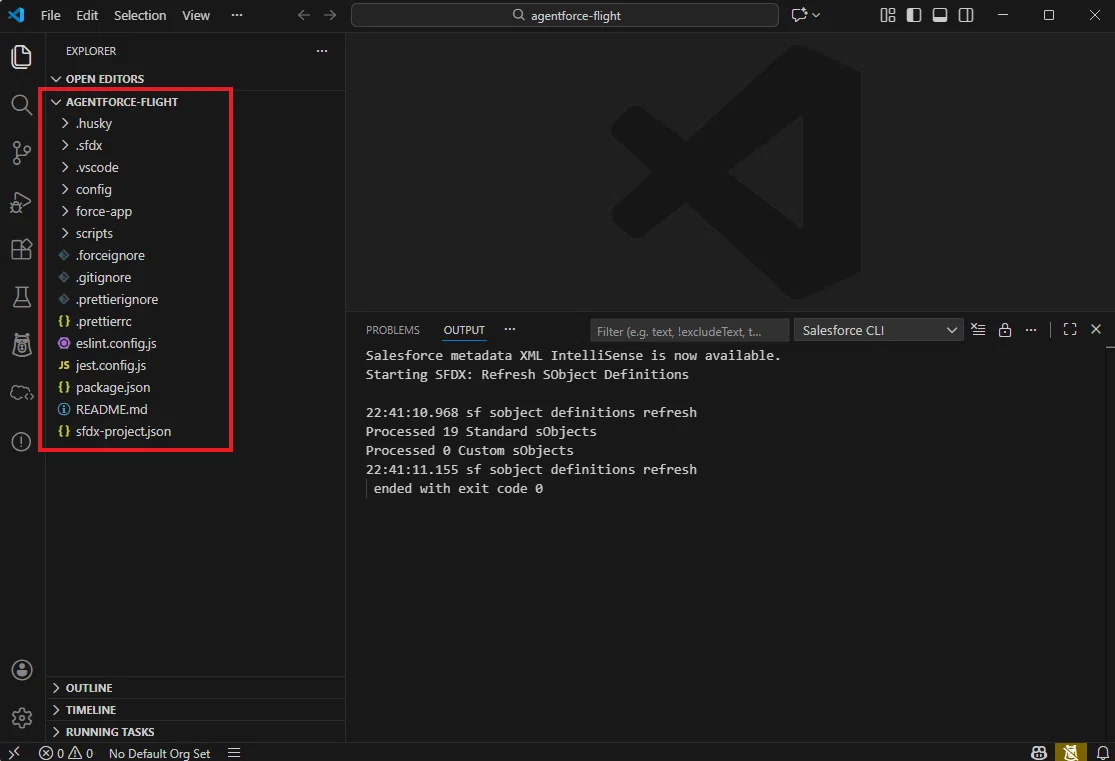Open the Salesforce CLI output channel dropdown
1115x761 pixels.
tap(878, 330)
